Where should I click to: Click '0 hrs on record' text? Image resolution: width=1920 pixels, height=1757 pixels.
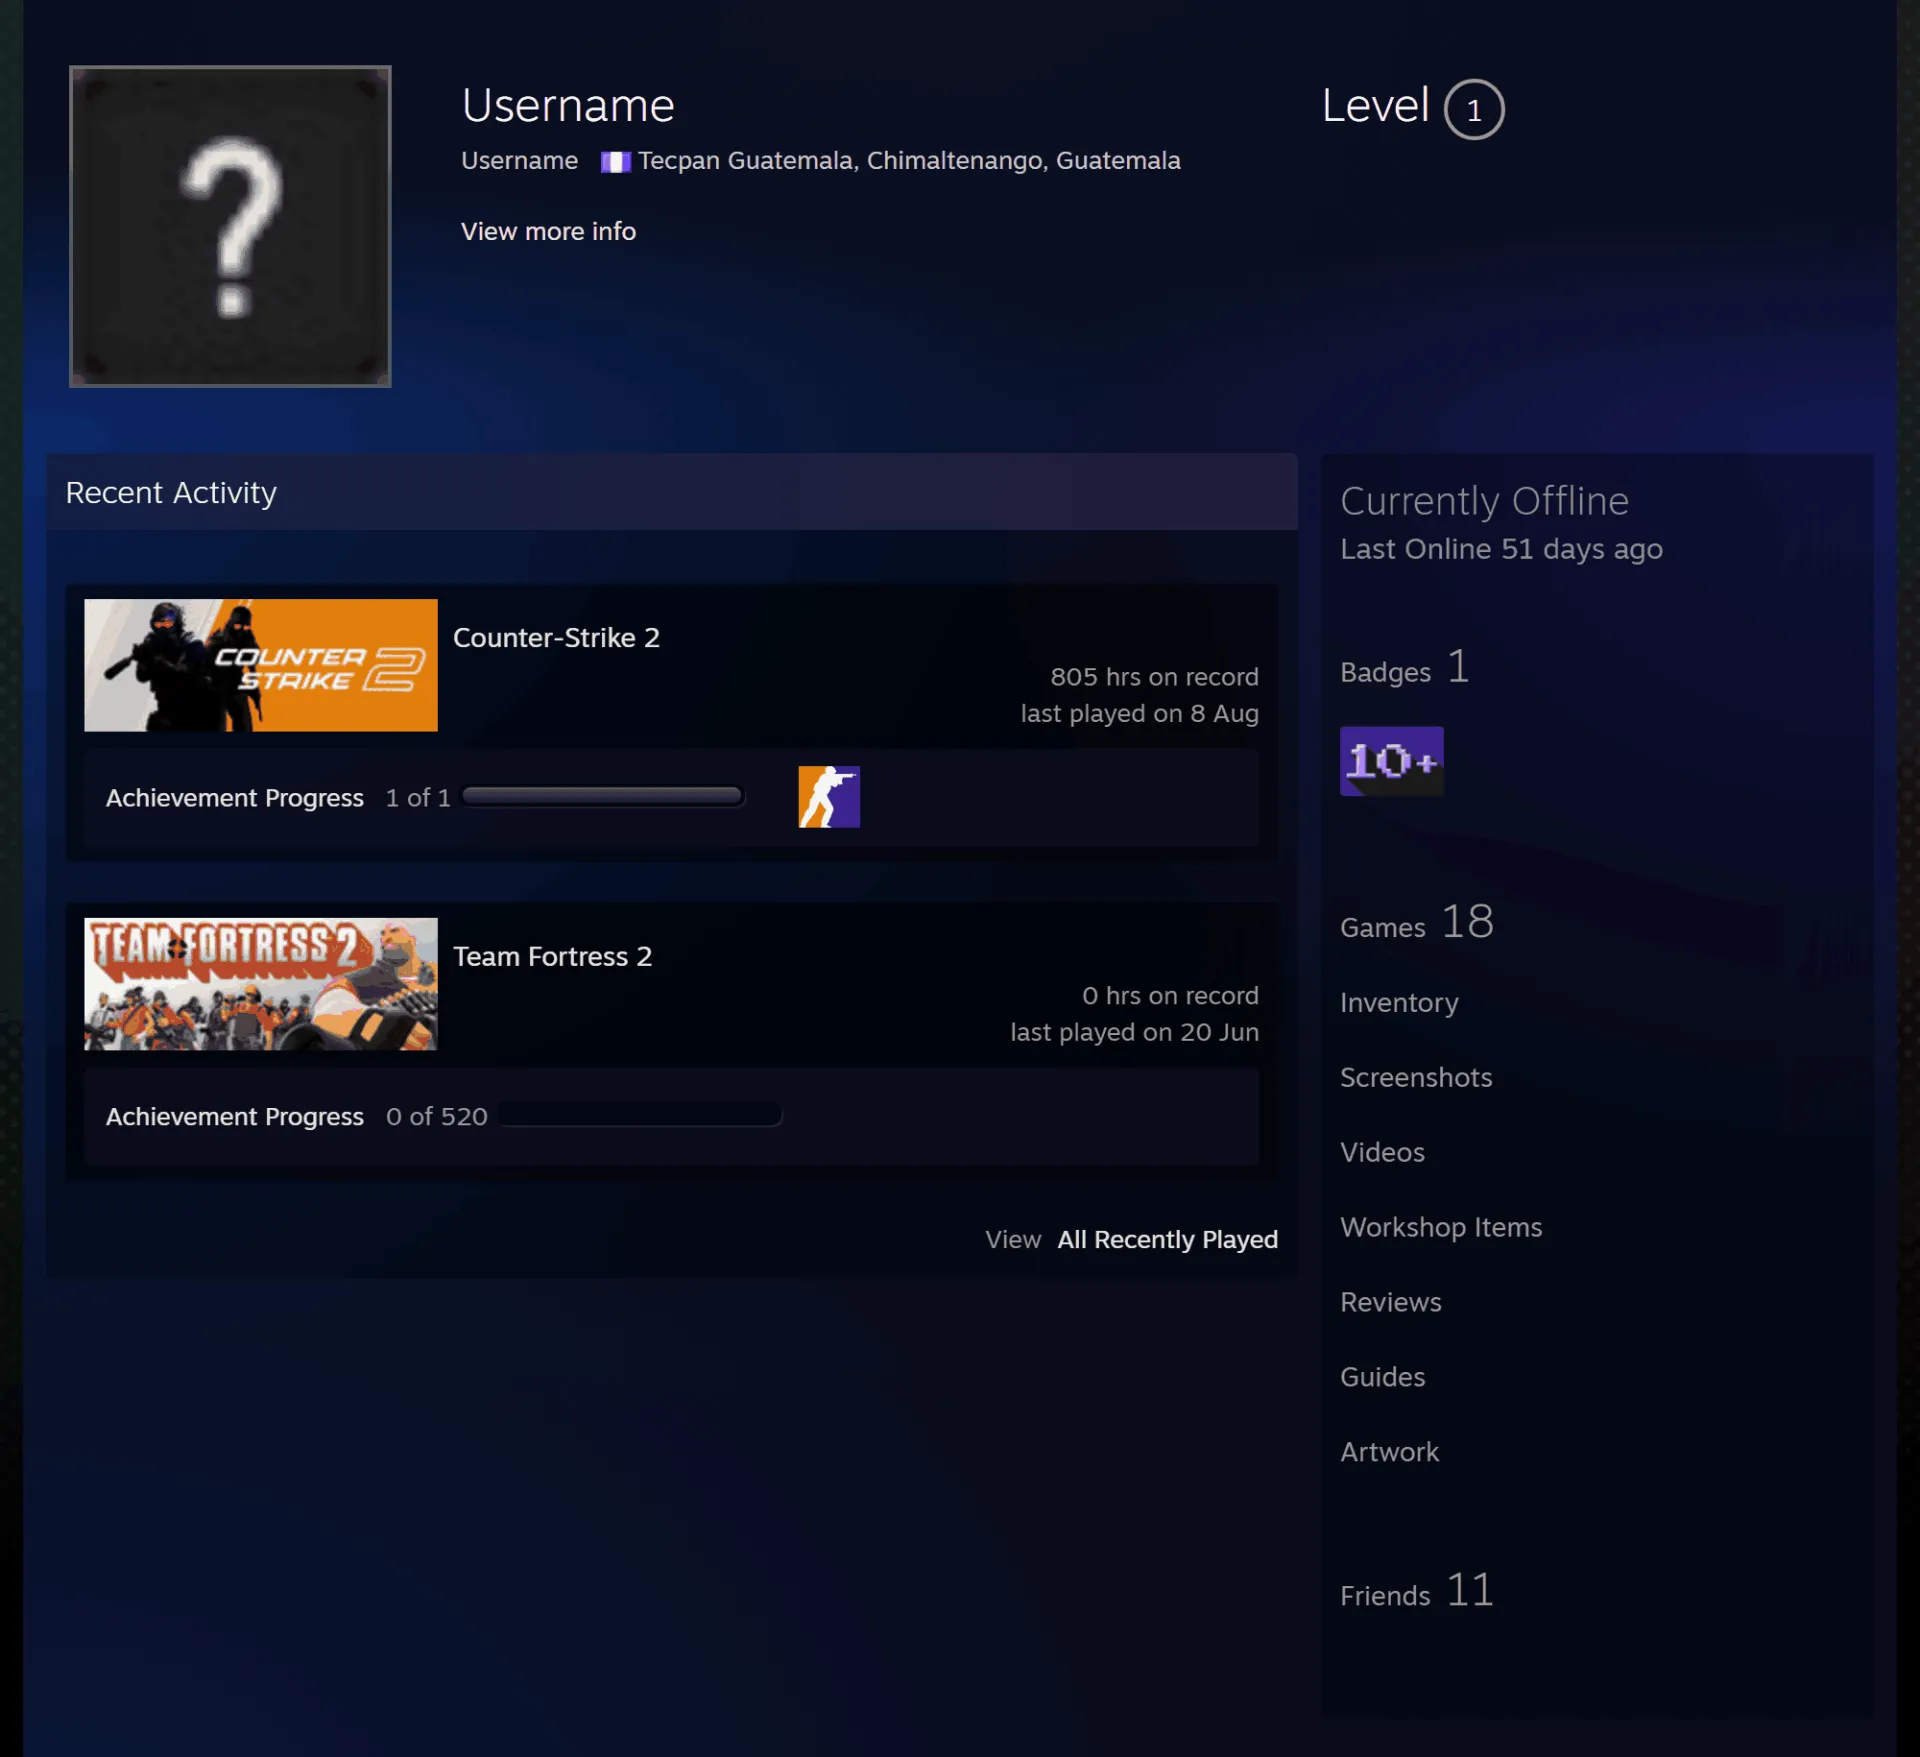tap(1170, 996)
